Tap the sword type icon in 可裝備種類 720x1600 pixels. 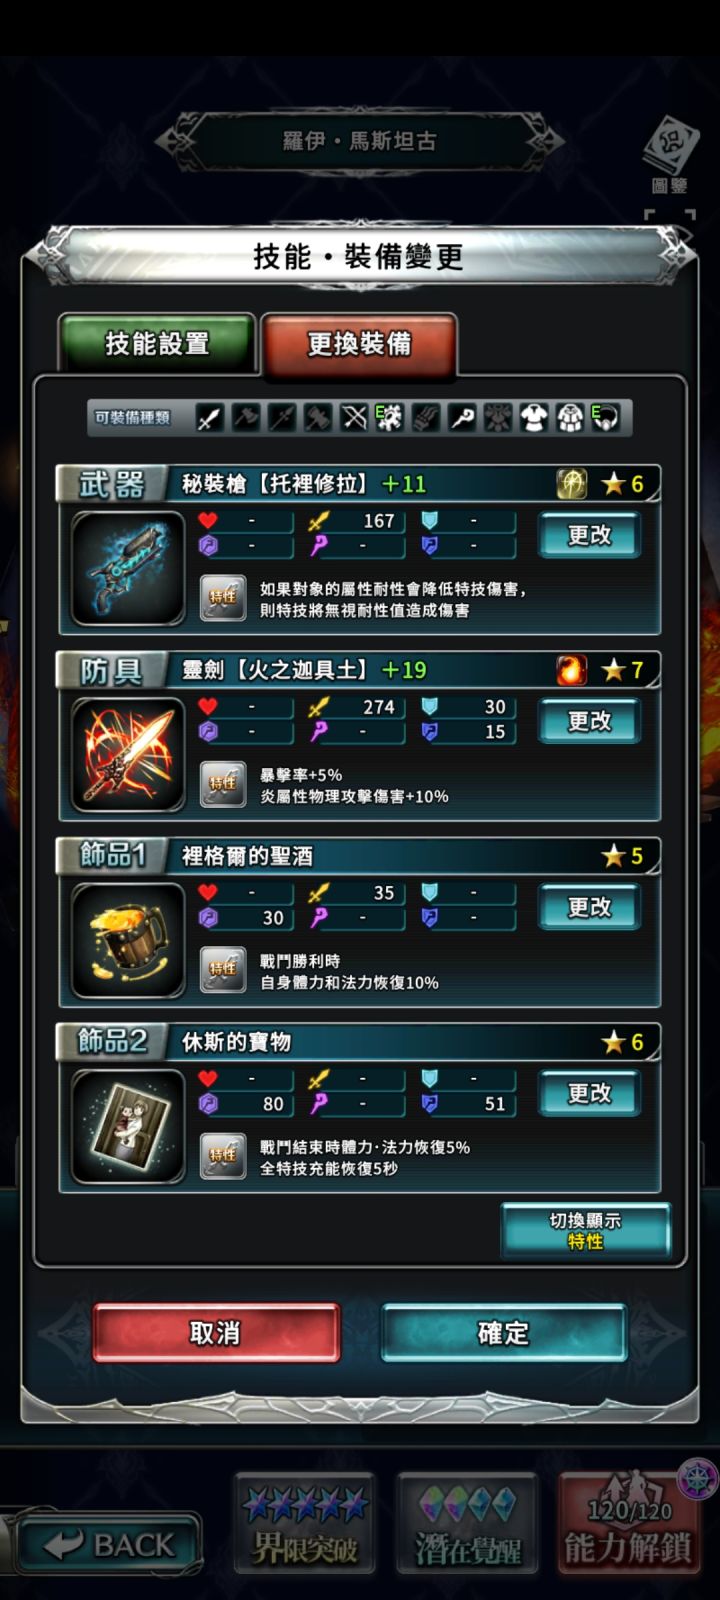point(209,418)
